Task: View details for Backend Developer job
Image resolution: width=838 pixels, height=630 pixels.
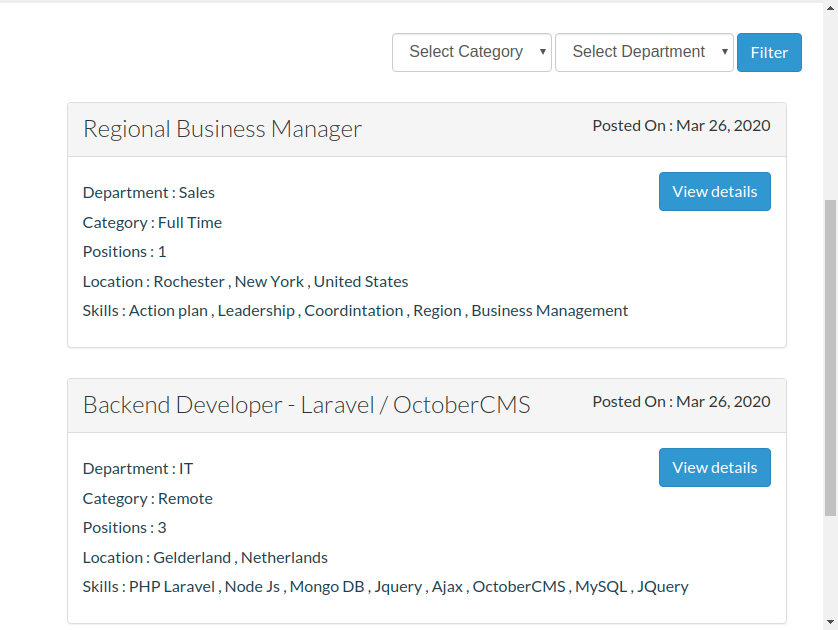Action: [x=715, y=468]
